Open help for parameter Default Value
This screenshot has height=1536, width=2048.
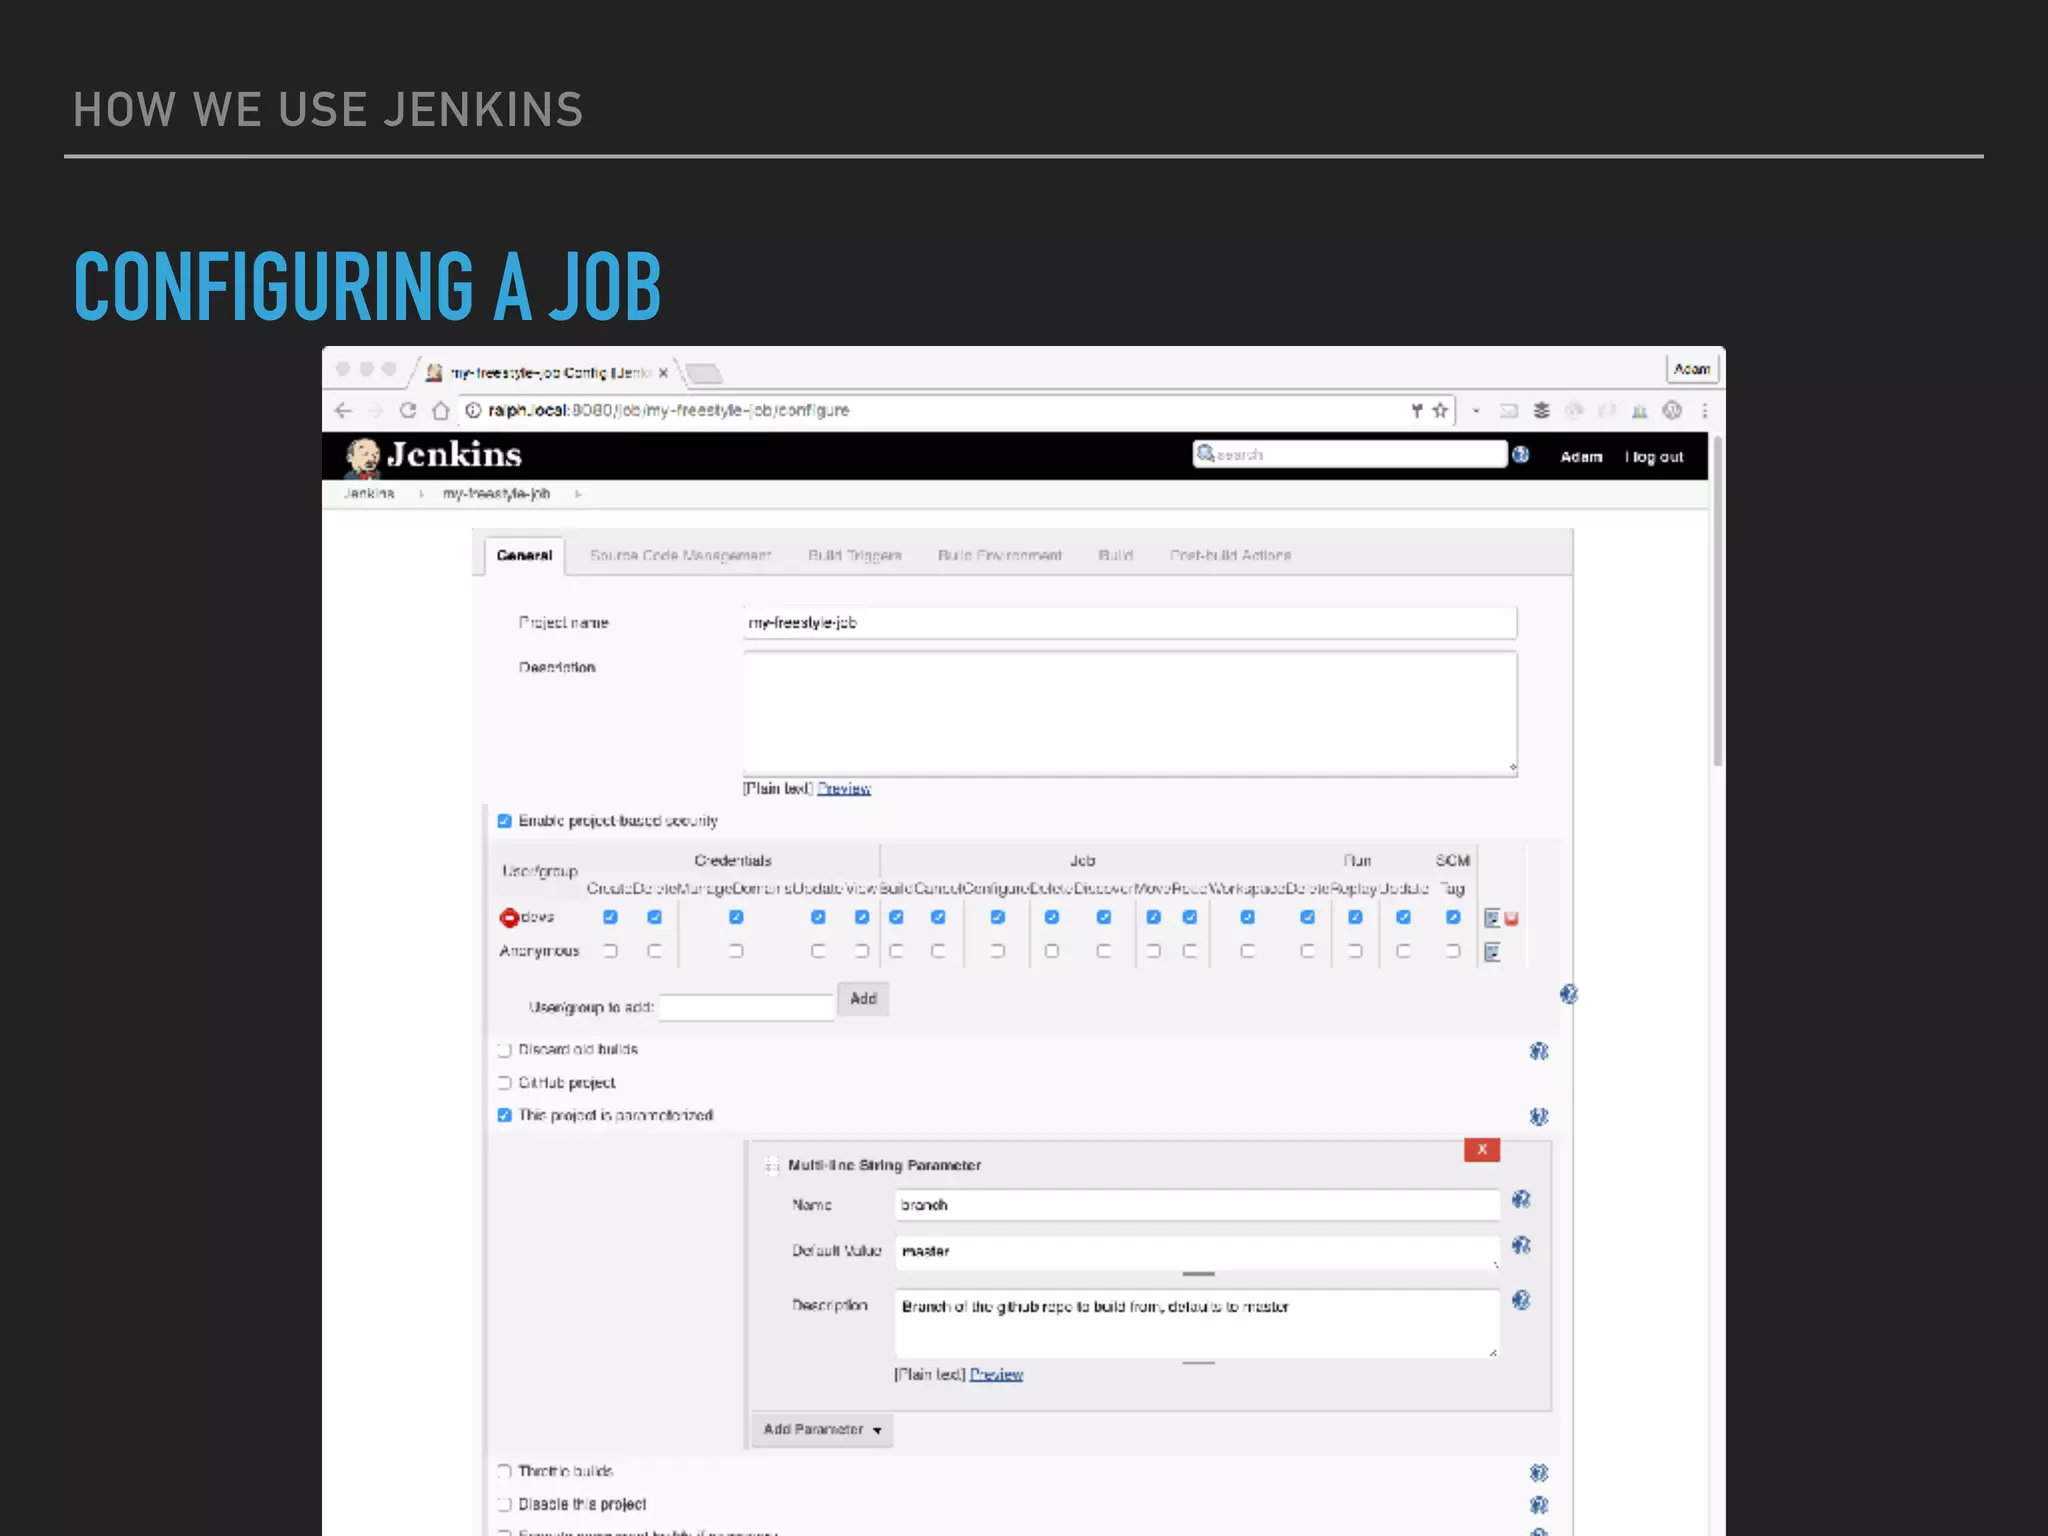pos(1521,1245)
